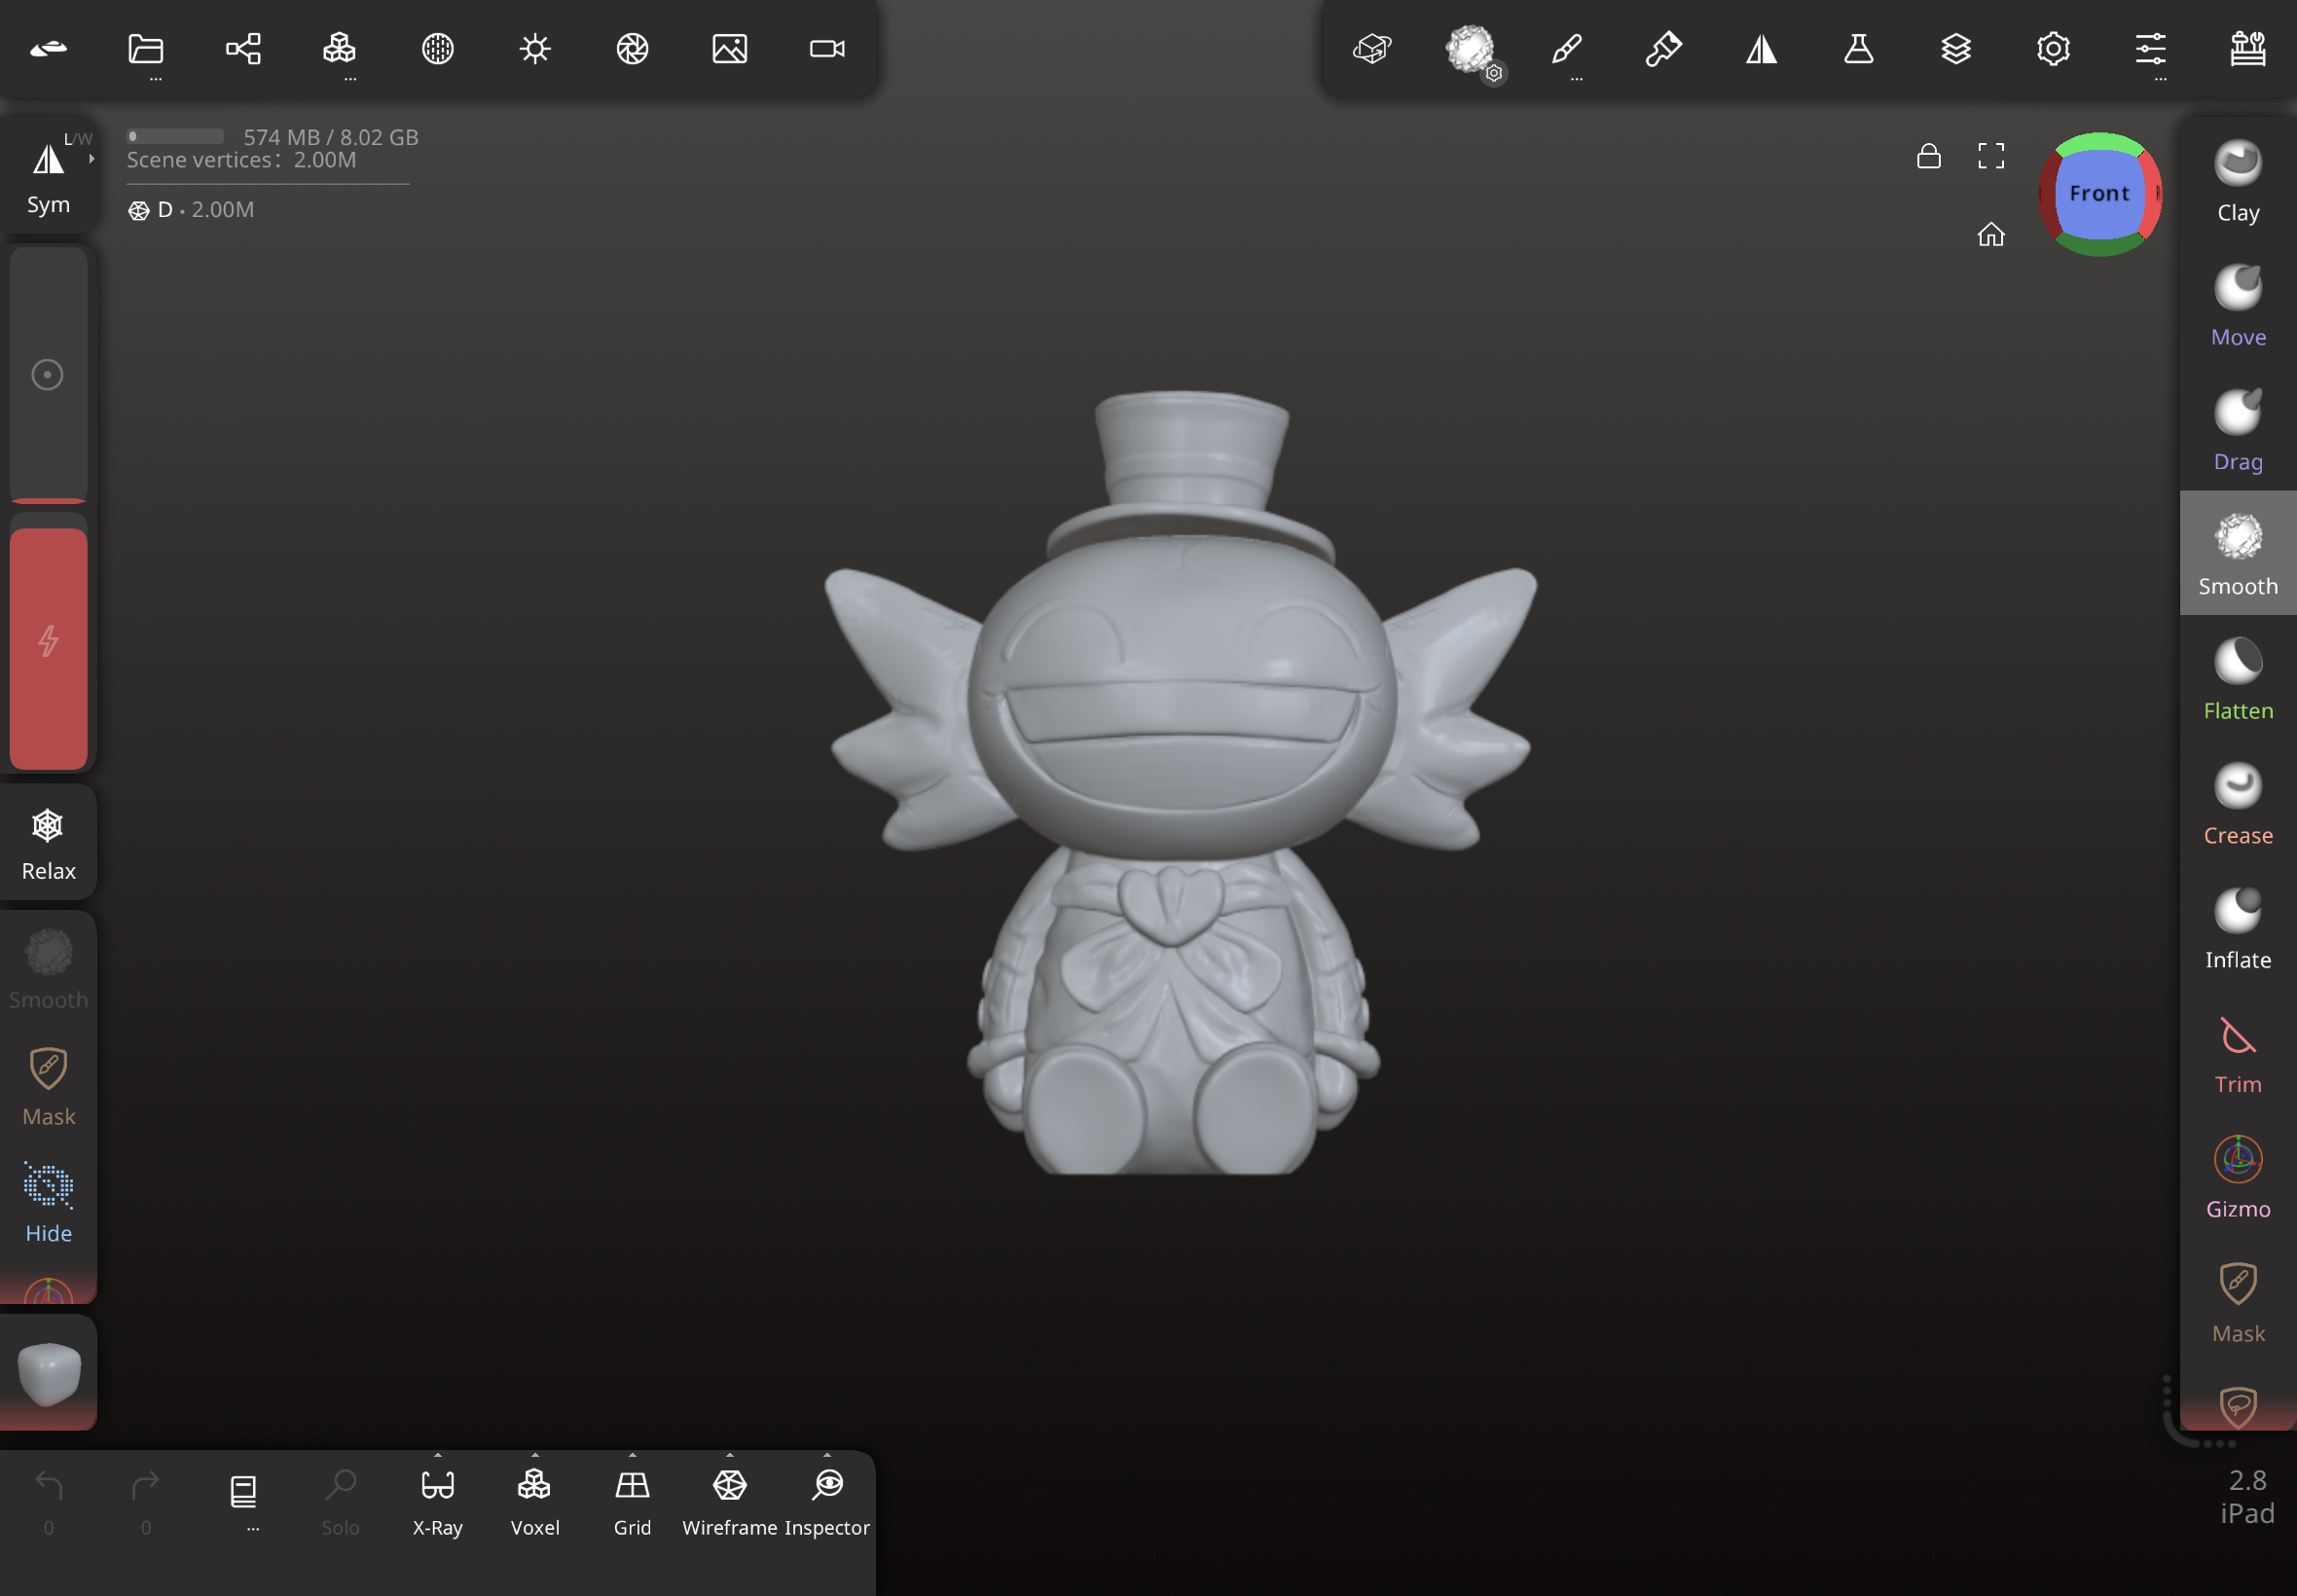The image size is (2297, 1596).
Task: Expand the Sym options arrow
Action: (91, 158)
